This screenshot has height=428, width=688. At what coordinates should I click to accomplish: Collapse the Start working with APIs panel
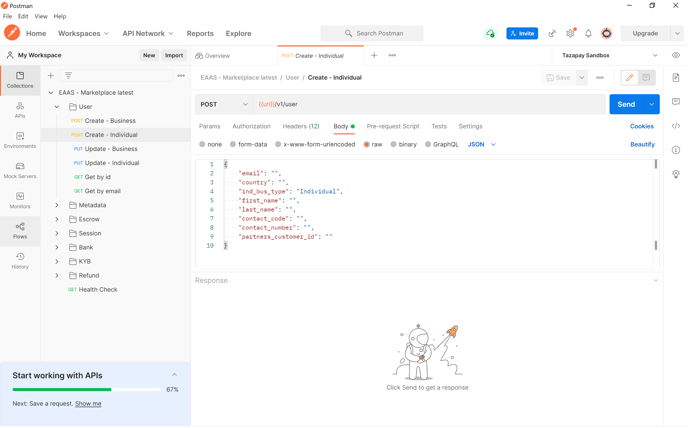(x=174, y=375)
